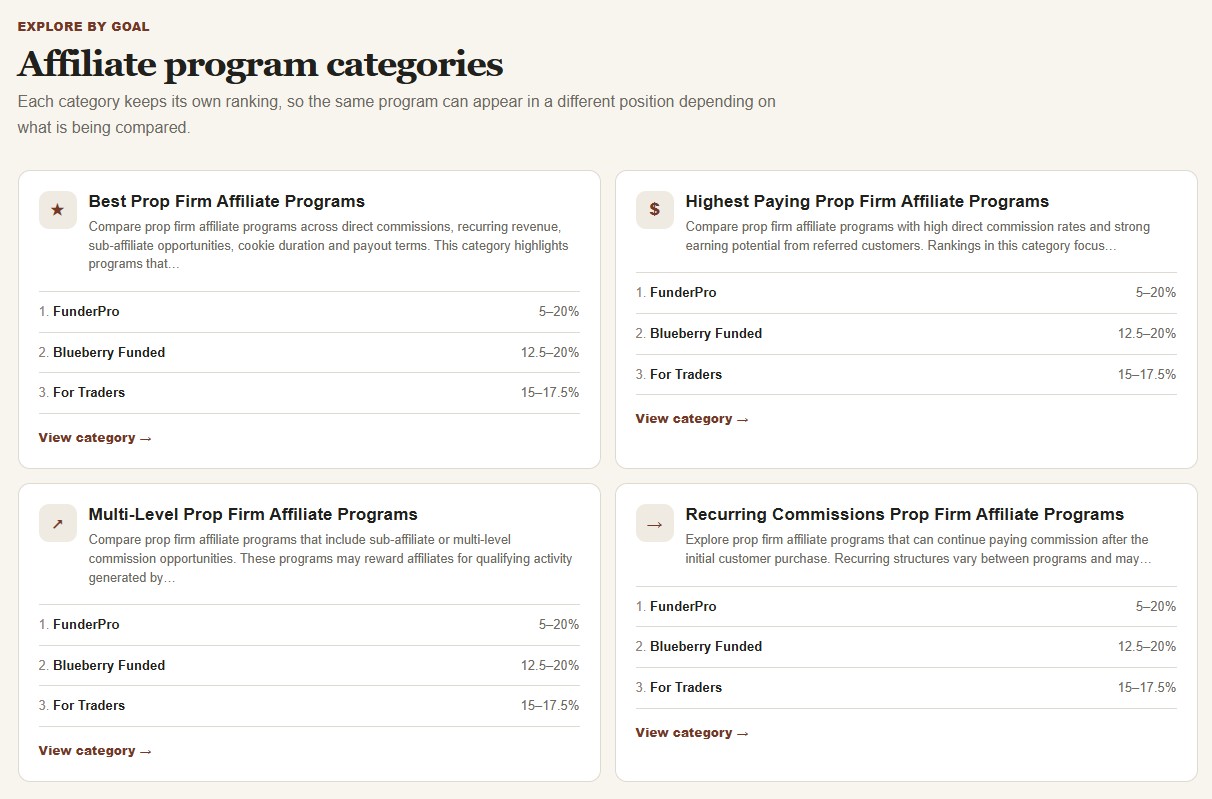This screenshot has height=799, width=1212.
Task: Click 15–17.5% rate in Best Prop Firm card
Action: (x=550, y=393)
